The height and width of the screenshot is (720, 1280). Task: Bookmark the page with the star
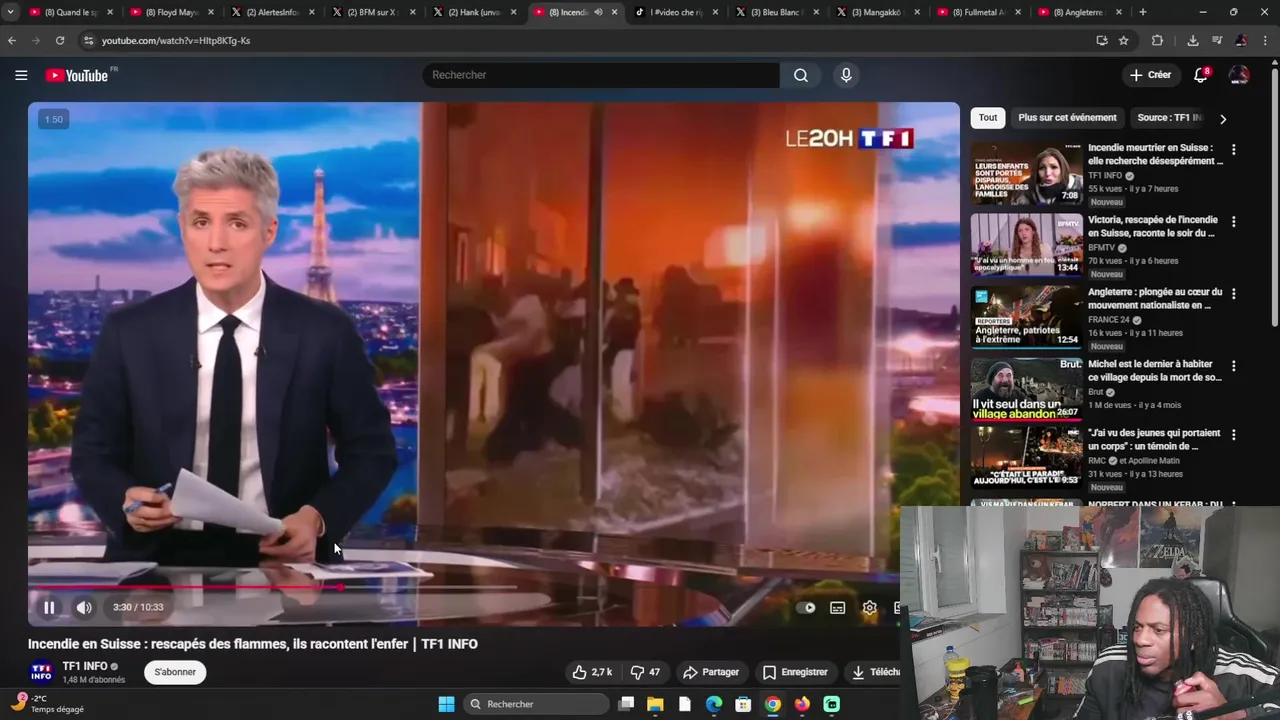point(1124,41)
